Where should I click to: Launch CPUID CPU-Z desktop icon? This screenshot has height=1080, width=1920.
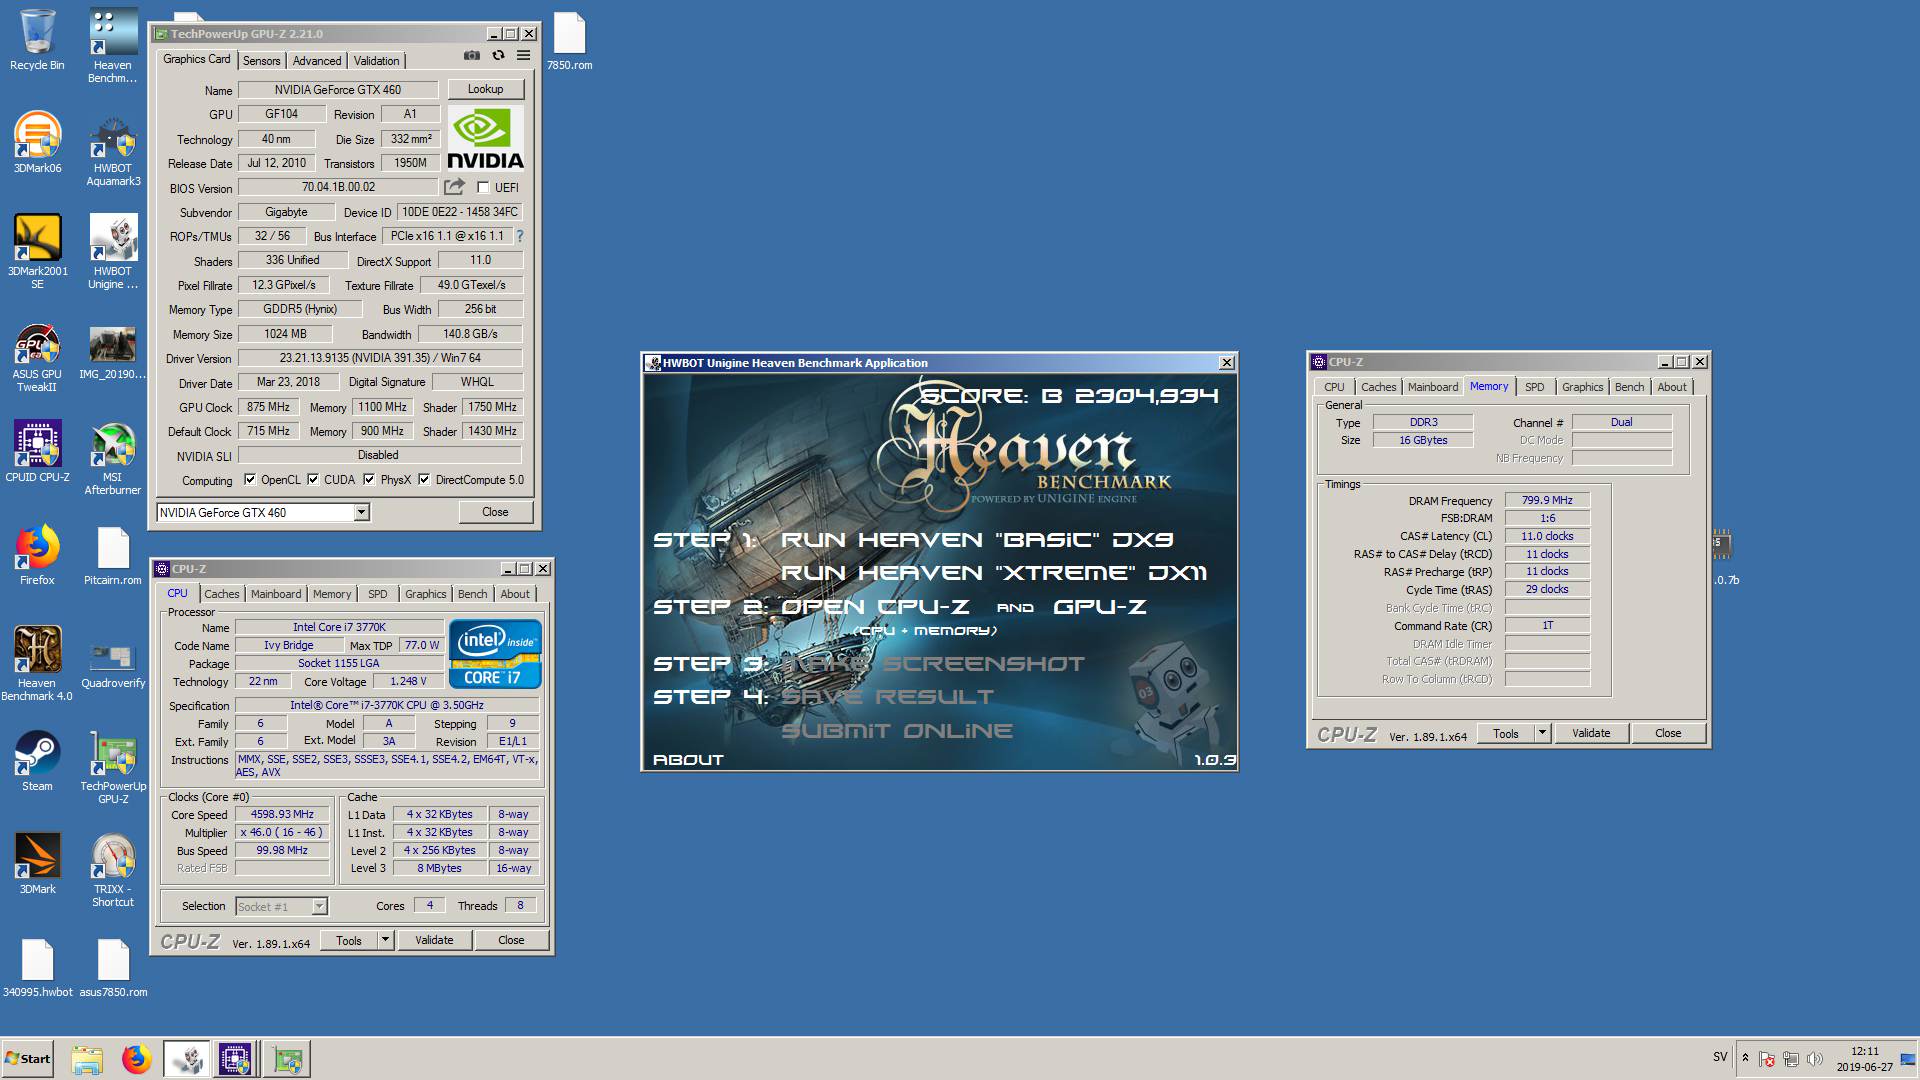tap(37, 451)
